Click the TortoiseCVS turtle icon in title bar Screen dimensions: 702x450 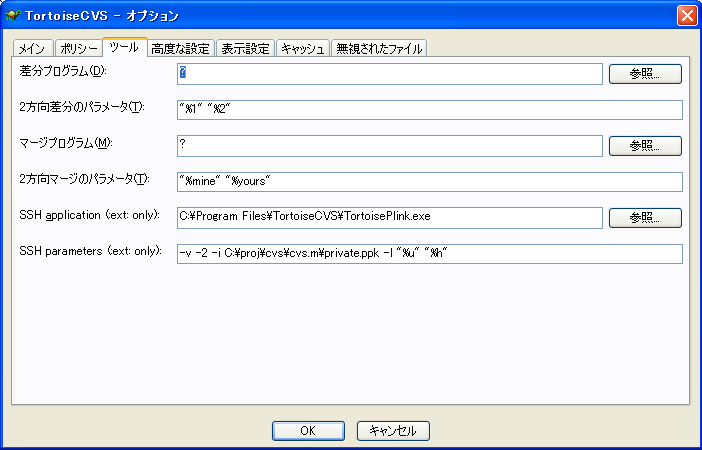[13, 16]
